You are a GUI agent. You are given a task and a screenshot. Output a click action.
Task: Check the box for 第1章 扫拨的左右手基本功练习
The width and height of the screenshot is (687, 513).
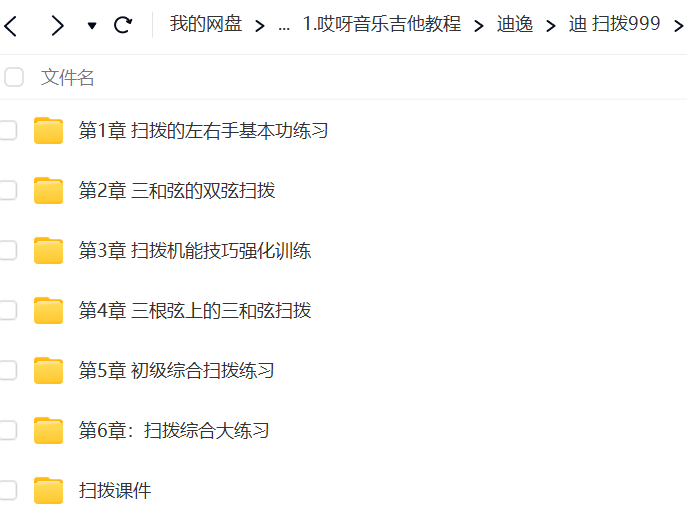pyautogui.click(x=7, y=131)
